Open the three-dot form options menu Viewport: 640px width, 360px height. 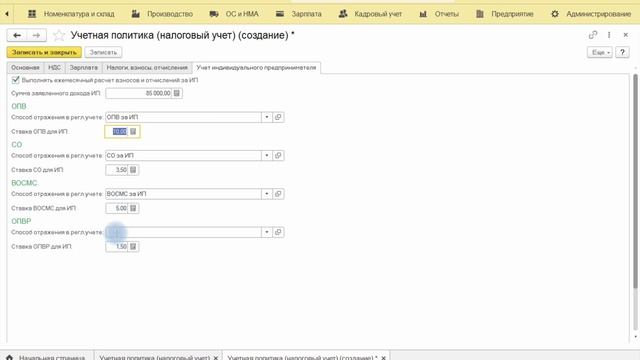point(609,35)
